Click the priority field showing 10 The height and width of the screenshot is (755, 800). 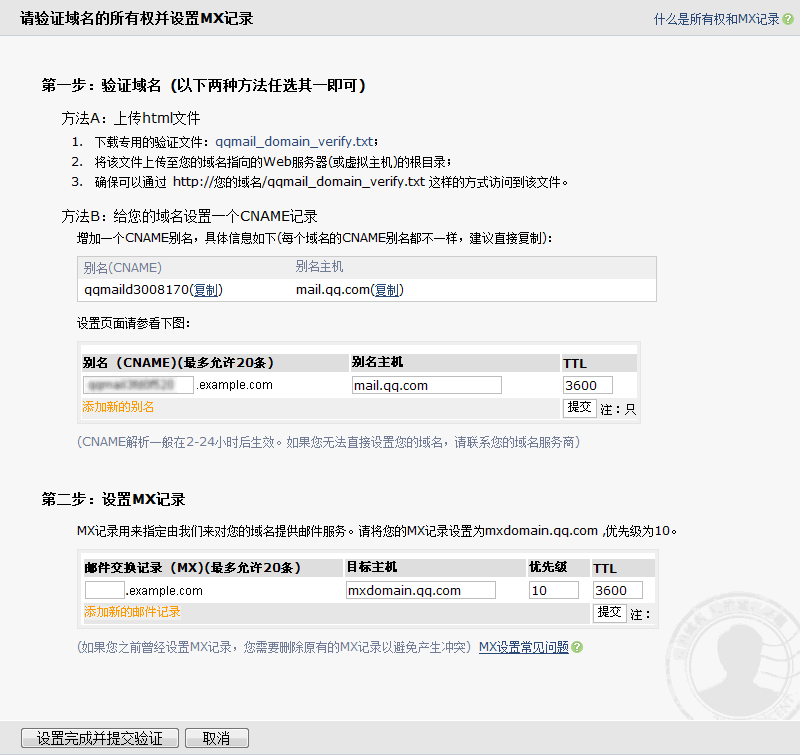pyautogui.click(x=553, y=590)
